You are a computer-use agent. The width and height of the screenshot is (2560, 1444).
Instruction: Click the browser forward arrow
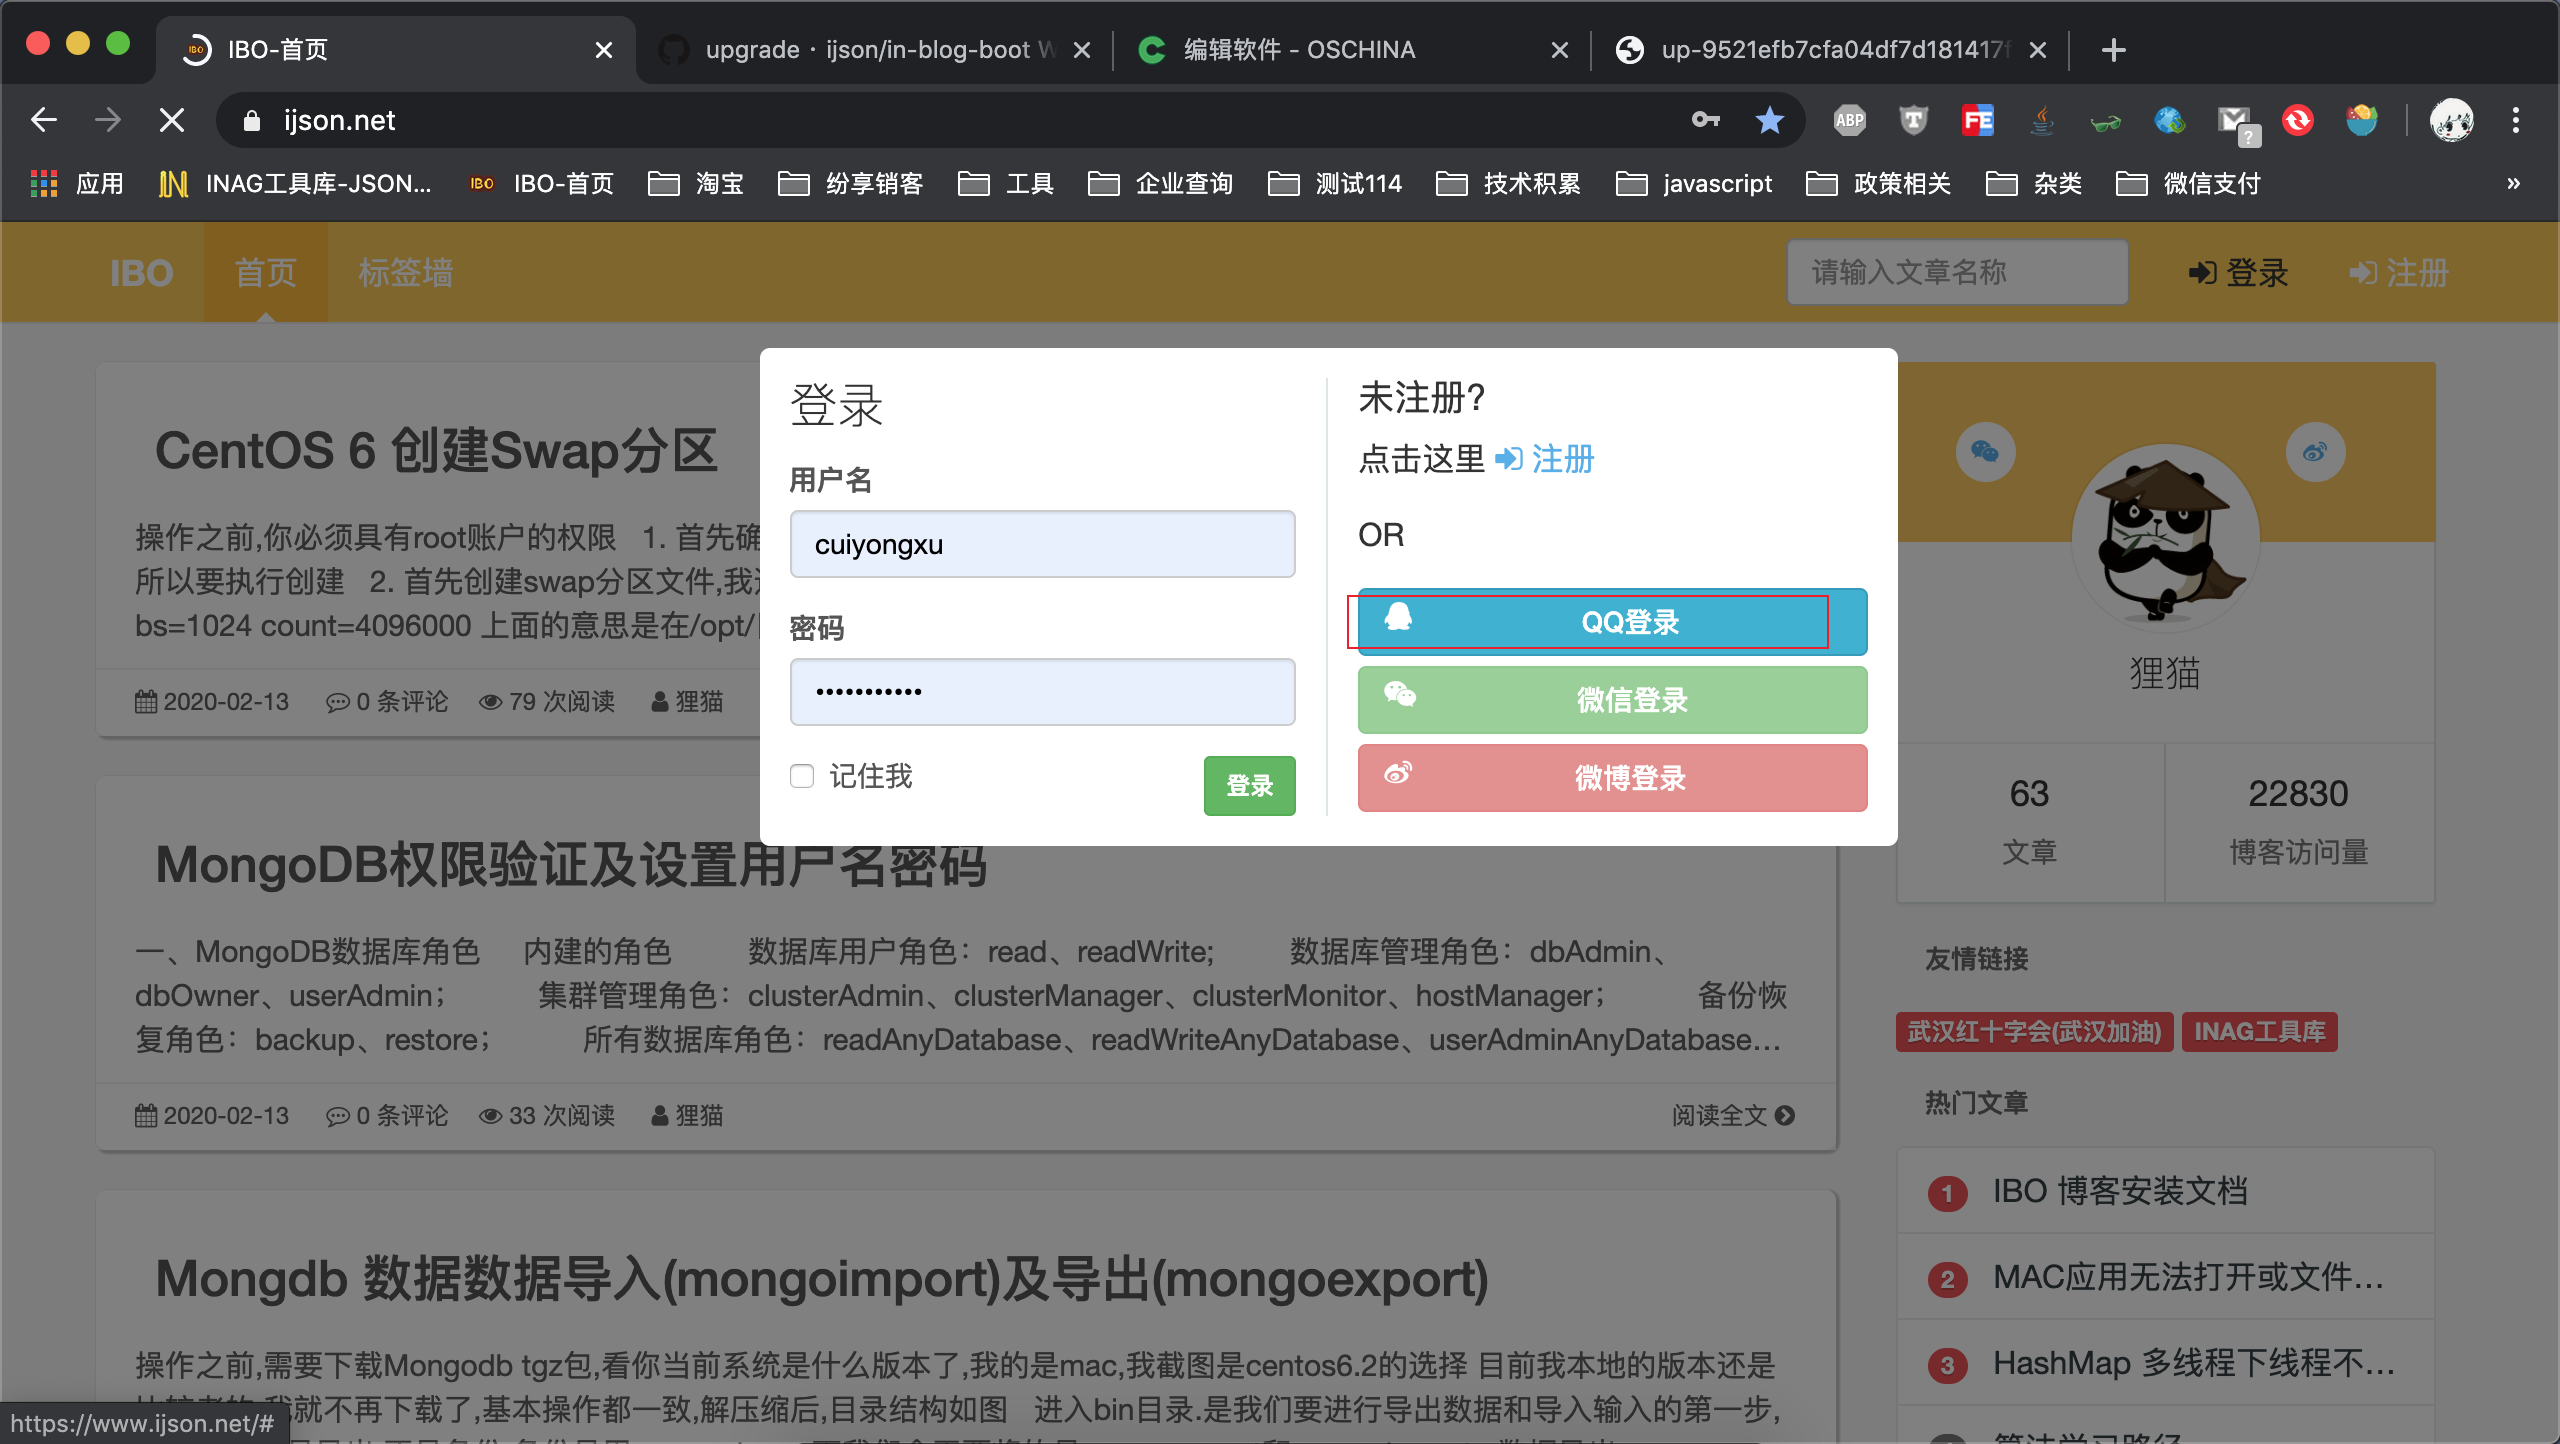(x=108, y=120)
